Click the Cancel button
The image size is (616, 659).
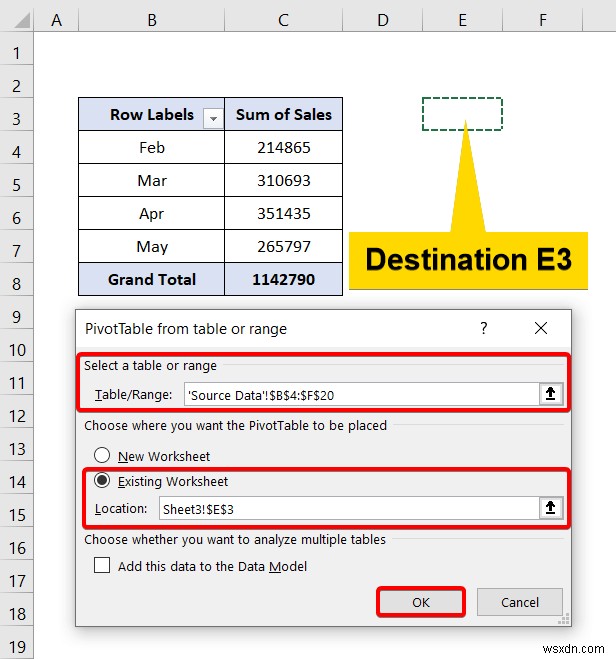click(520, 602)
